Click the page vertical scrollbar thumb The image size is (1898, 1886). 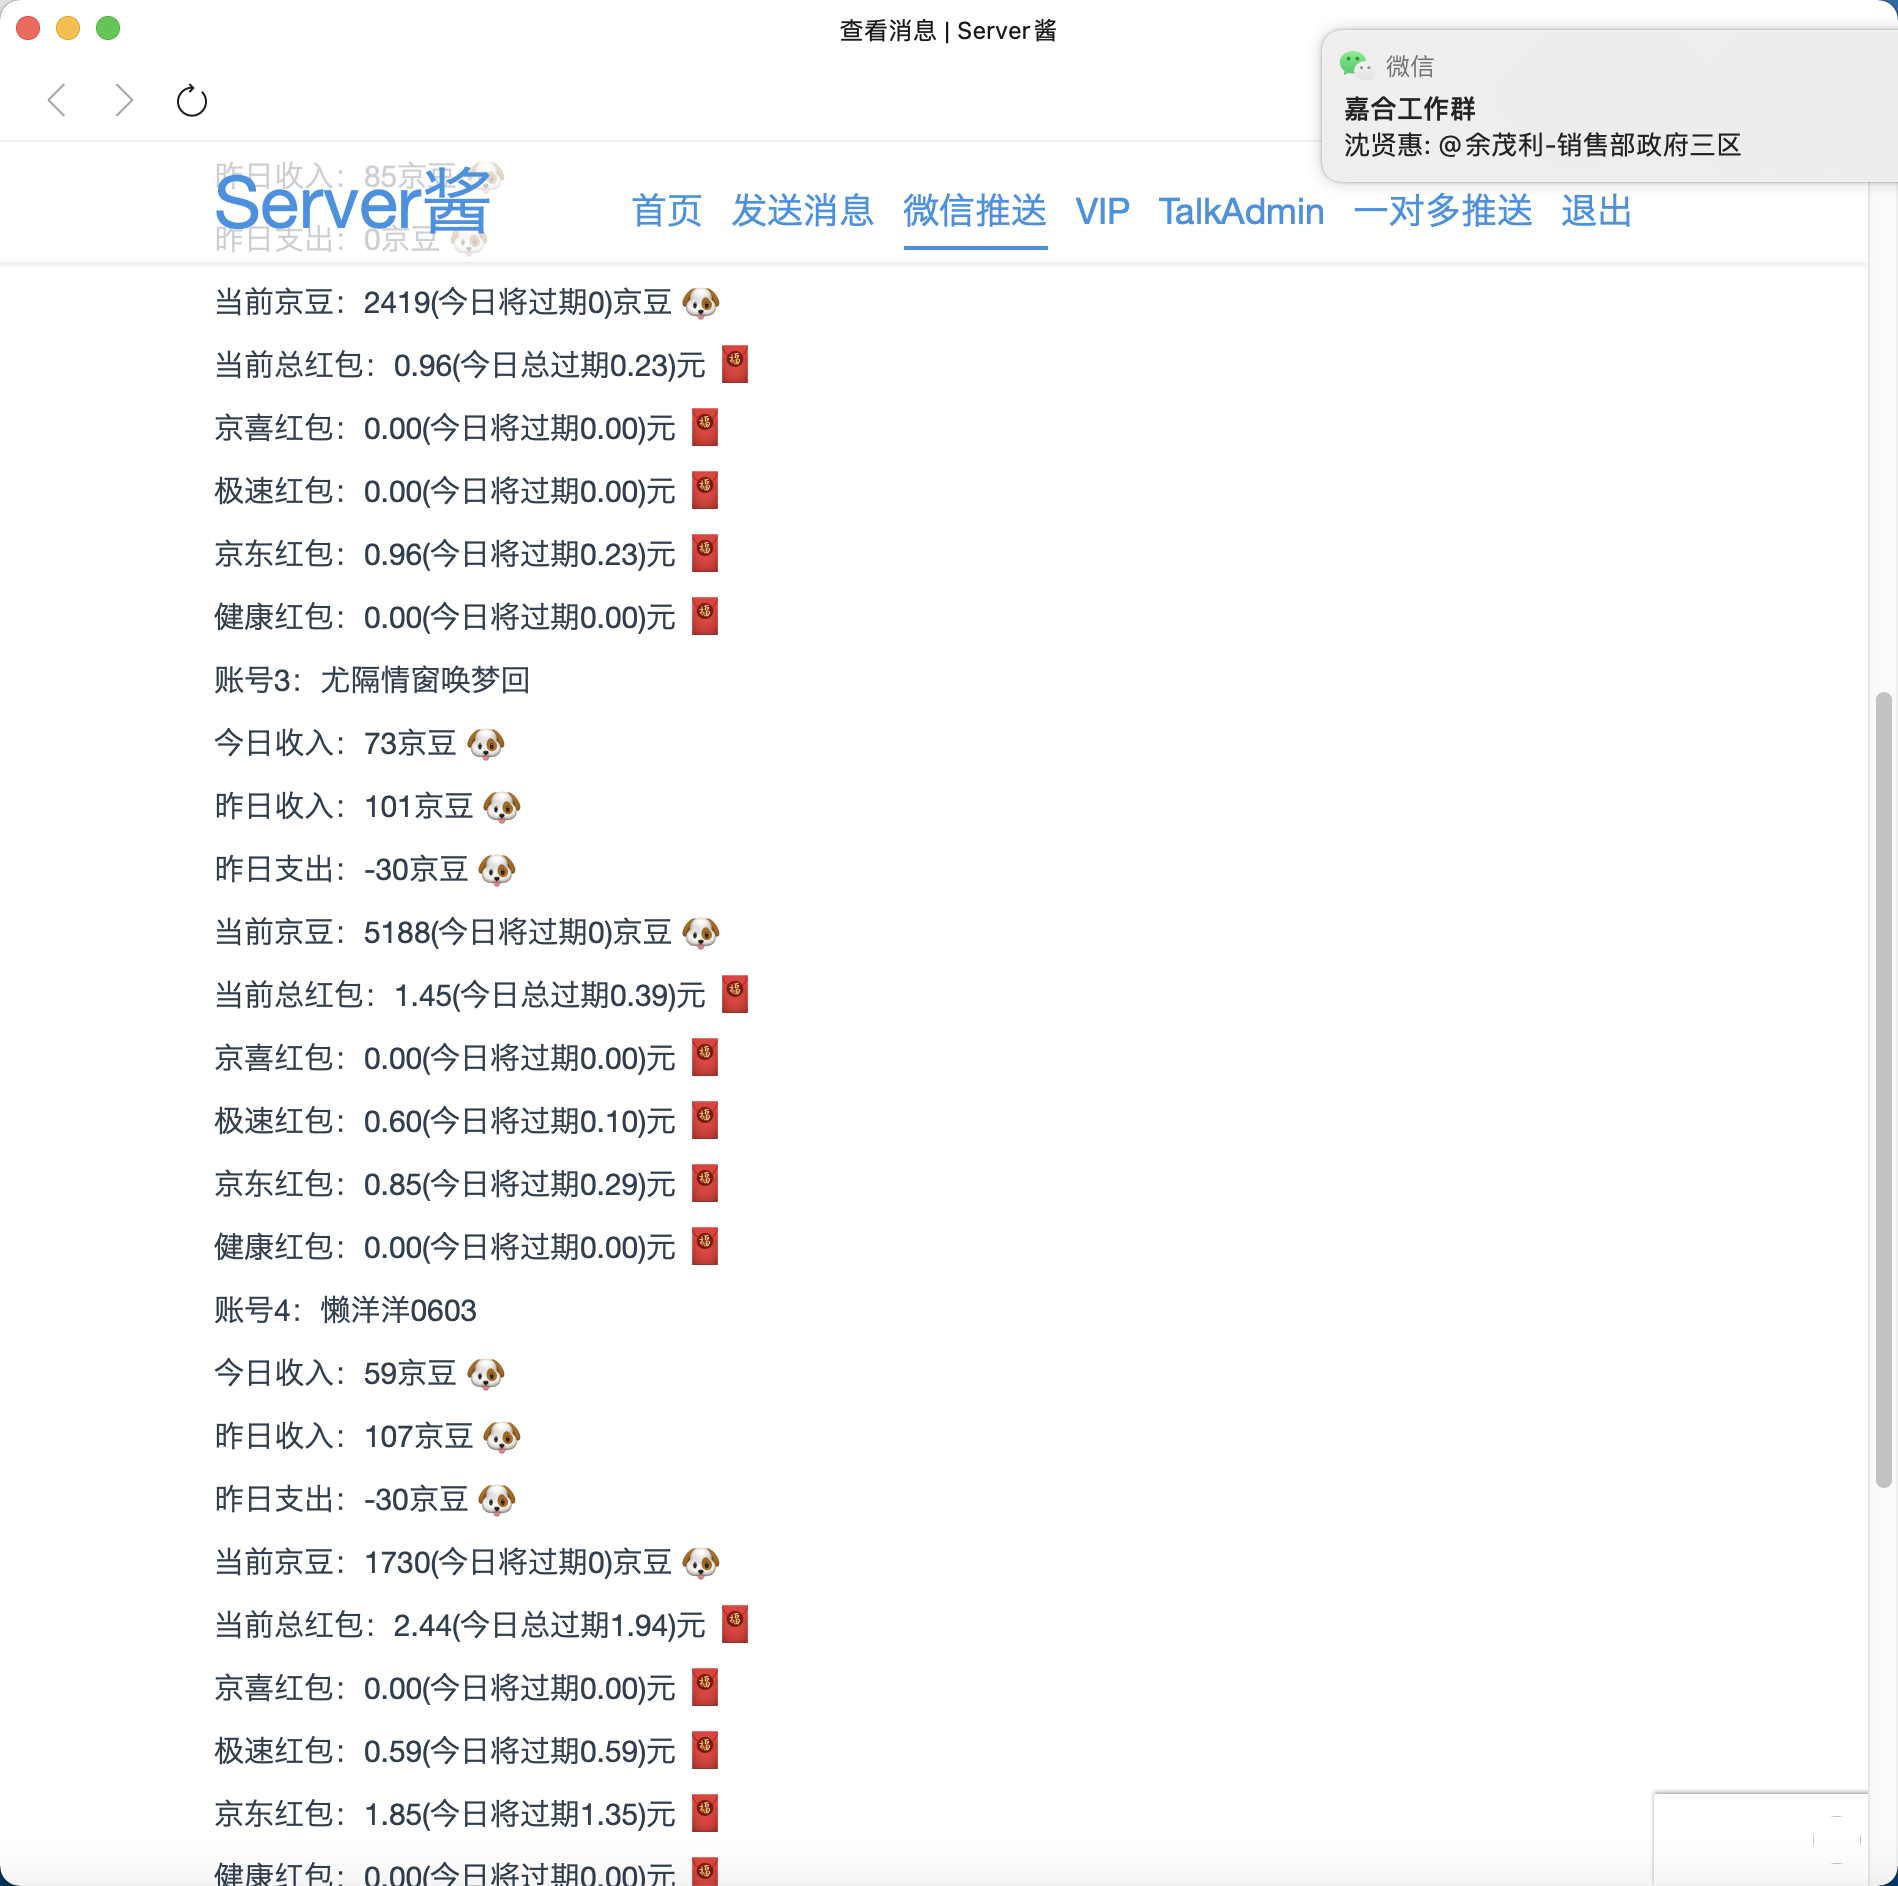pos(1883,1090)
